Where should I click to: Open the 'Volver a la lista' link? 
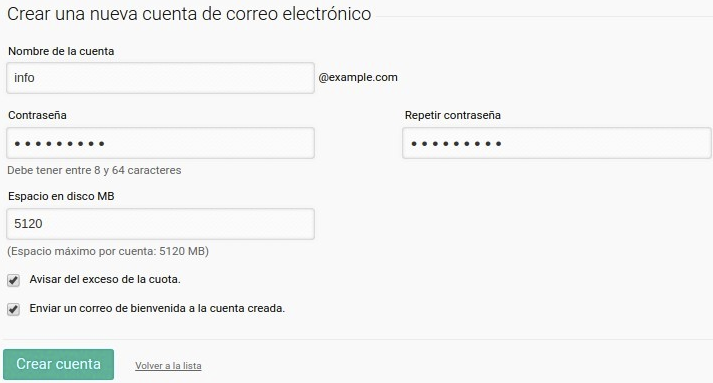point(168,366)
